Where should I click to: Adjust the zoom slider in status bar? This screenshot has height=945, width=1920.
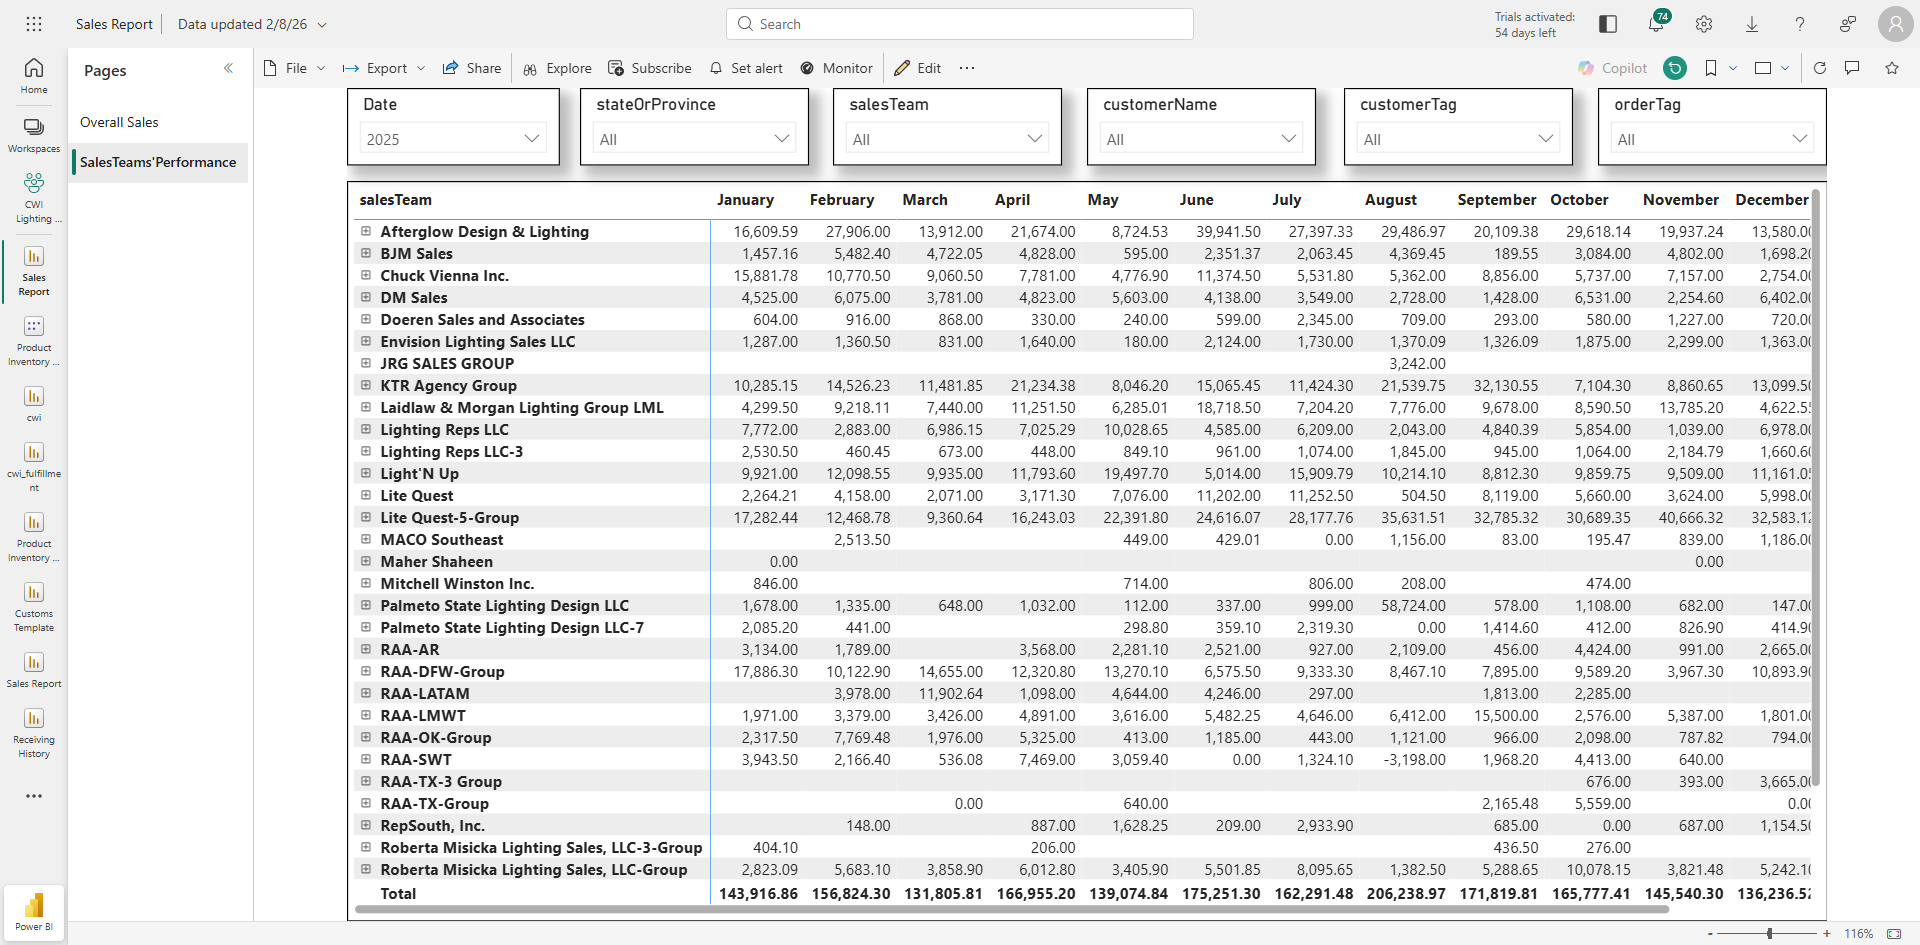click(1769, 933)
